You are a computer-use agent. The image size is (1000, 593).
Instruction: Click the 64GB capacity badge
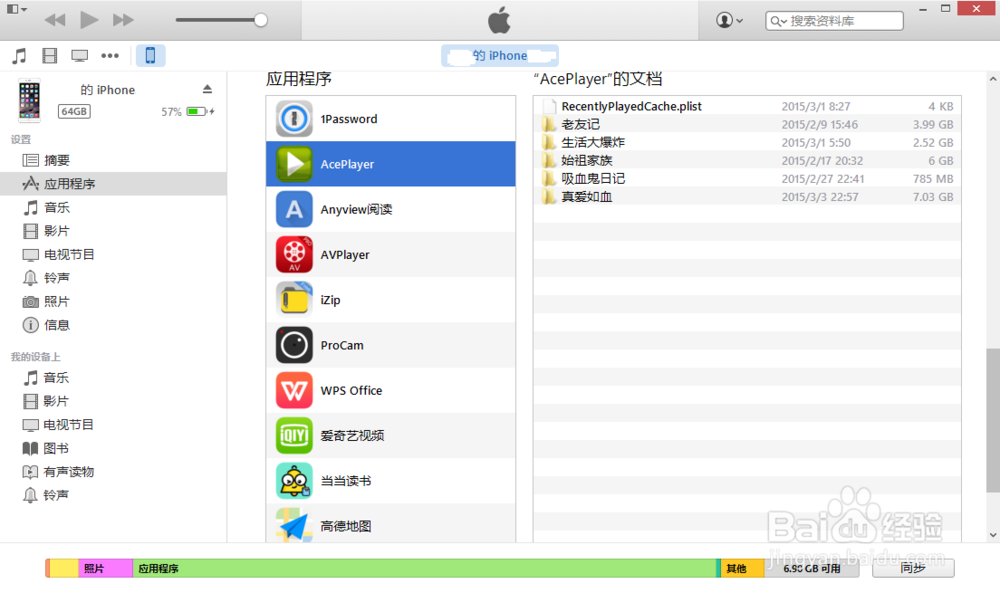[74, 112]
